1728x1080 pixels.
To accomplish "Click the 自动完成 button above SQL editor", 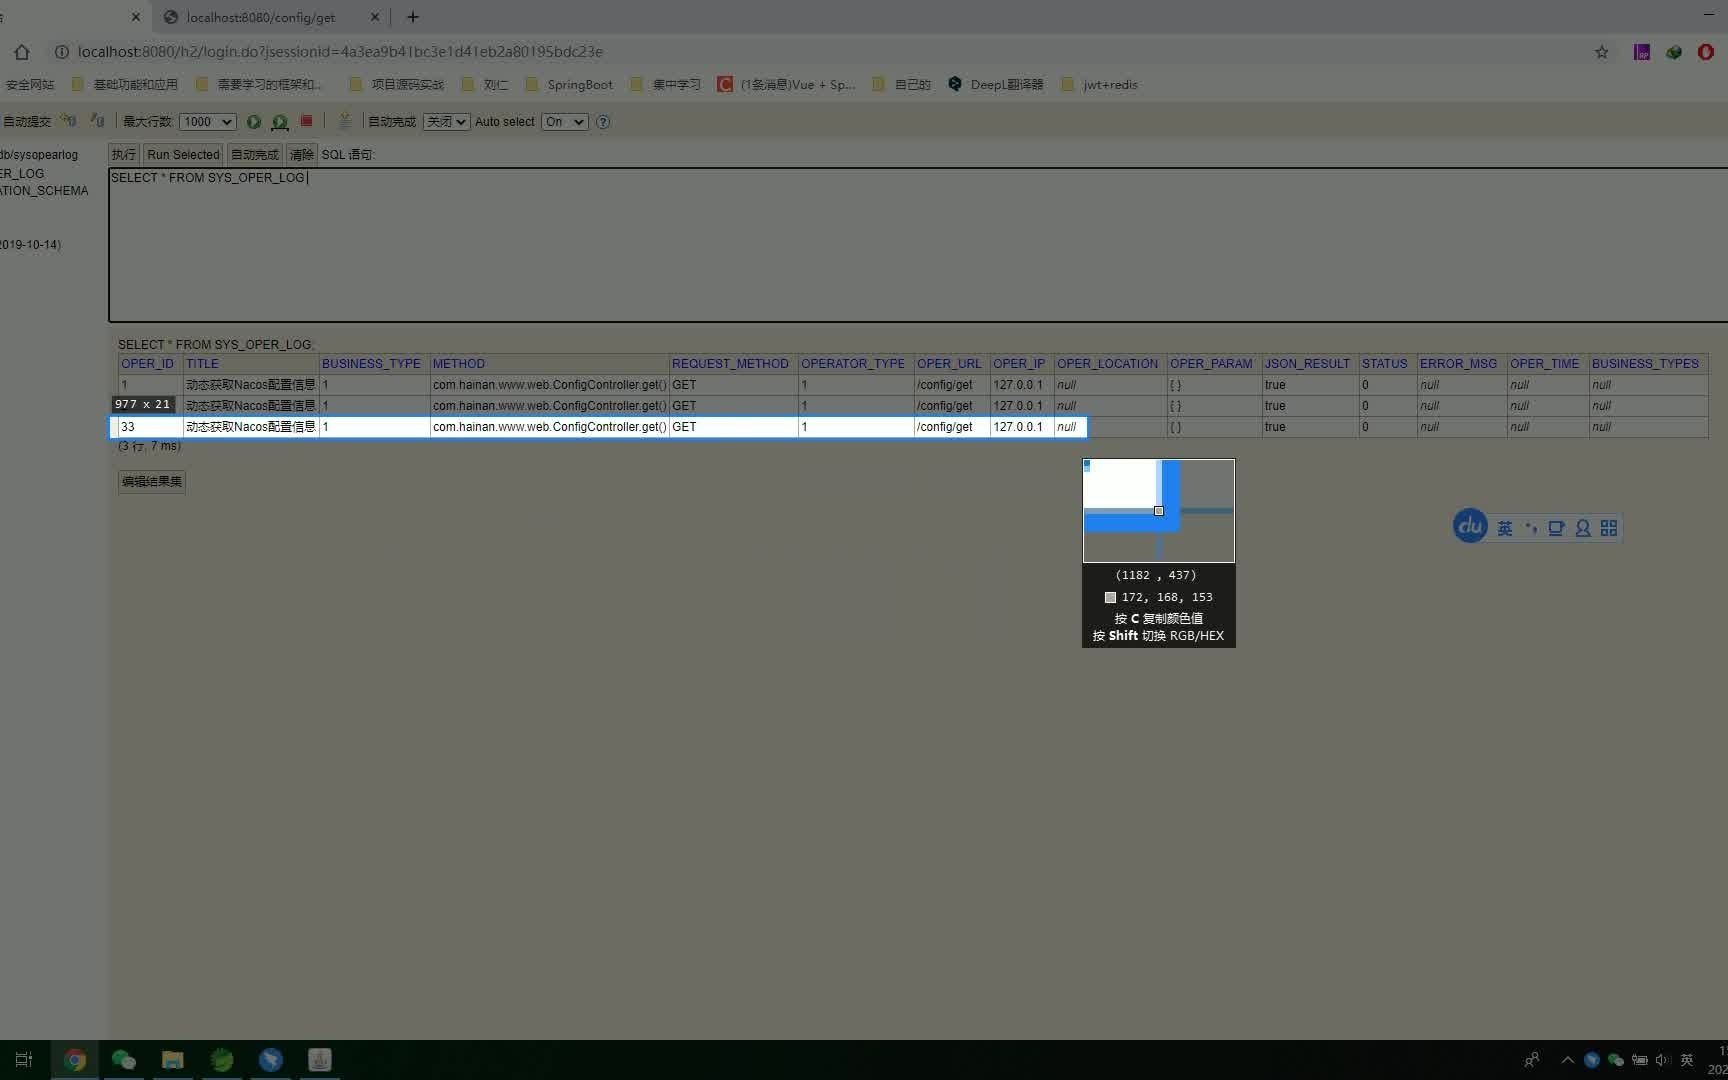I will pyautogui.click(x=255, y=155).
